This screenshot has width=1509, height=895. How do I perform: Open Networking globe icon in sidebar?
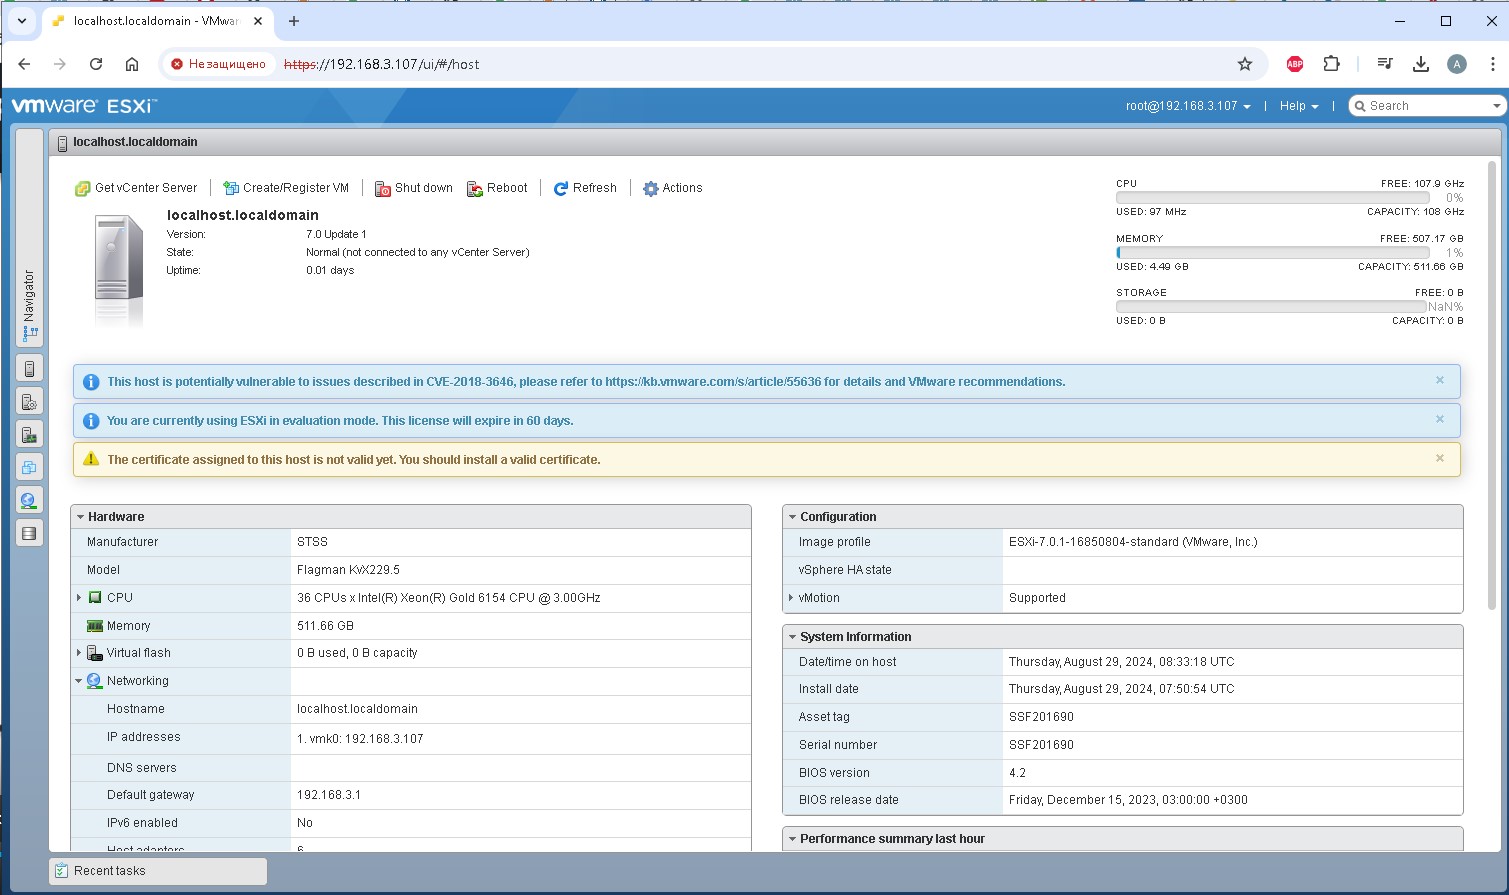coord(29,500)
